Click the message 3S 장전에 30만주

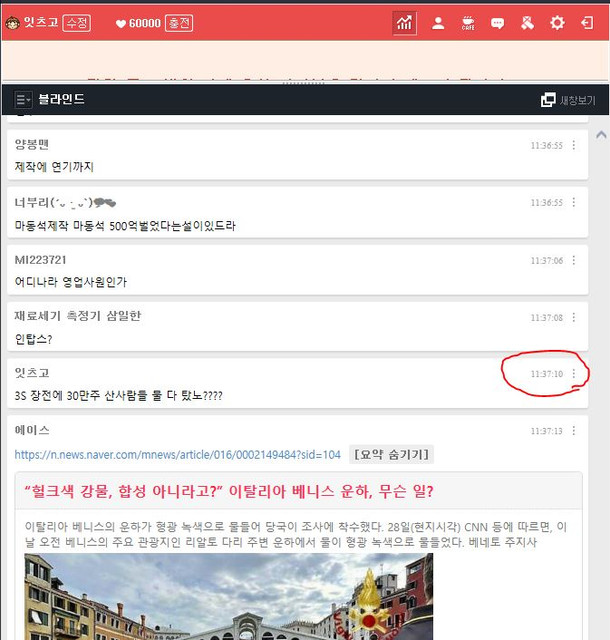tap(118, 395)
